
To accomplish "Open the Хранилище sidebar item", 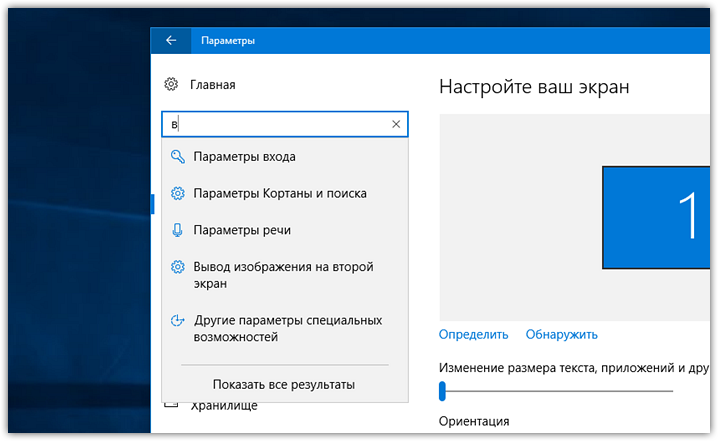I will point(224,406).
